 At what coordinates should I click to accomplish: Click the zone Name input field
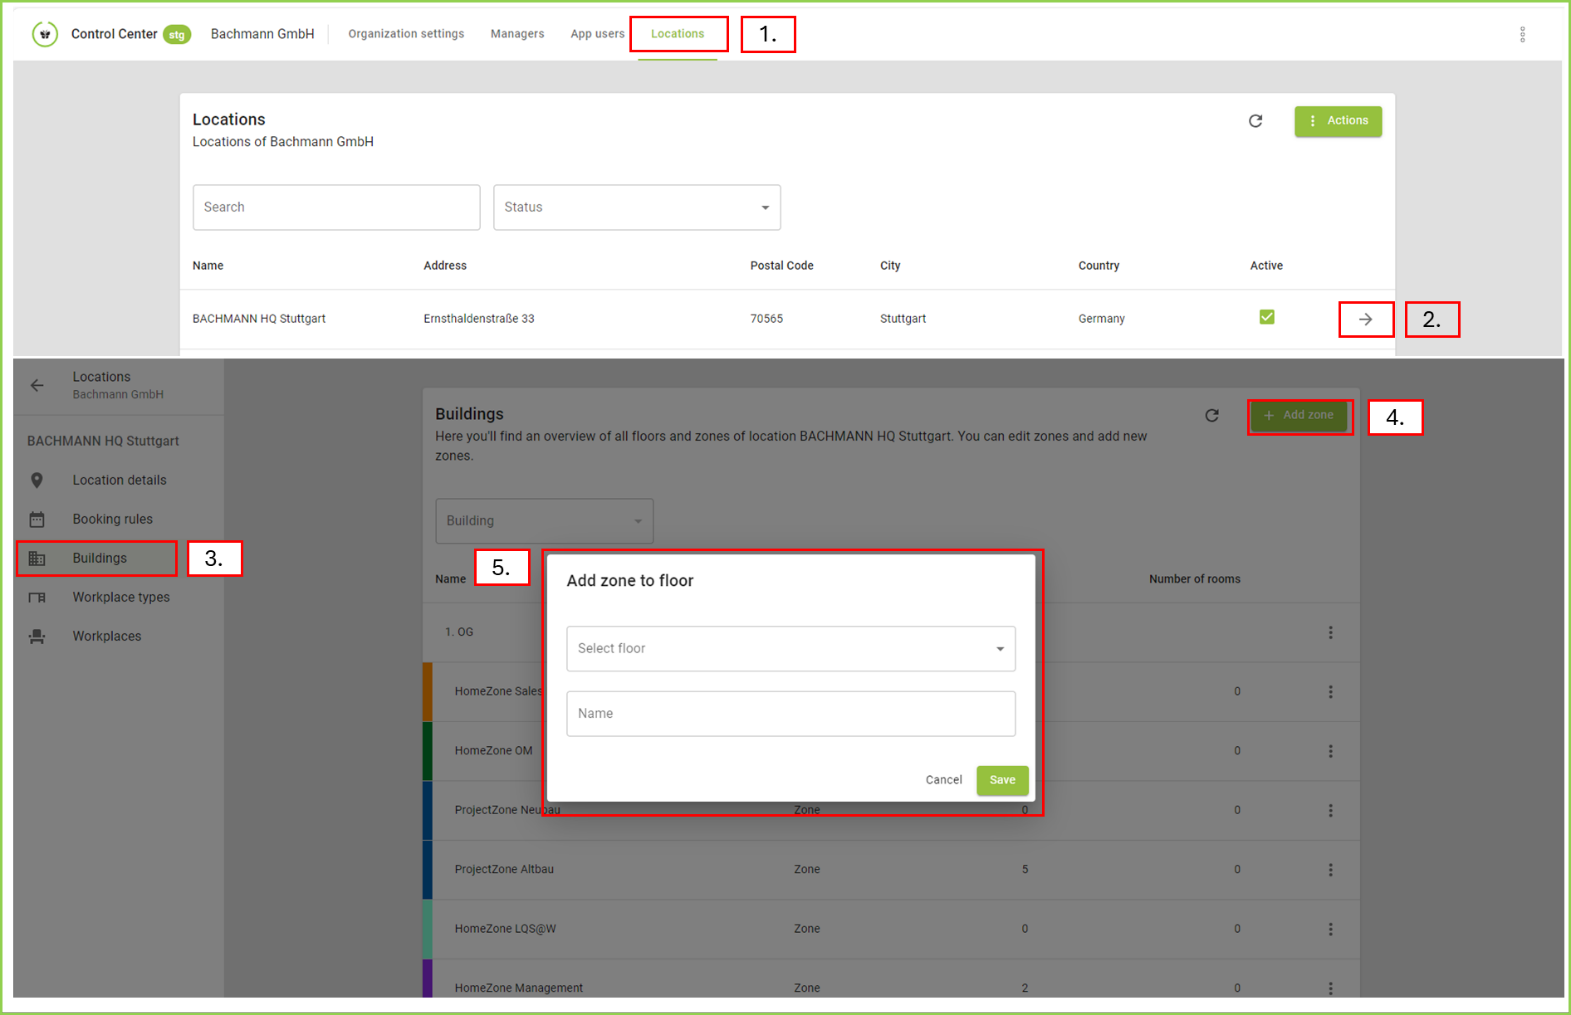[790, 714]
